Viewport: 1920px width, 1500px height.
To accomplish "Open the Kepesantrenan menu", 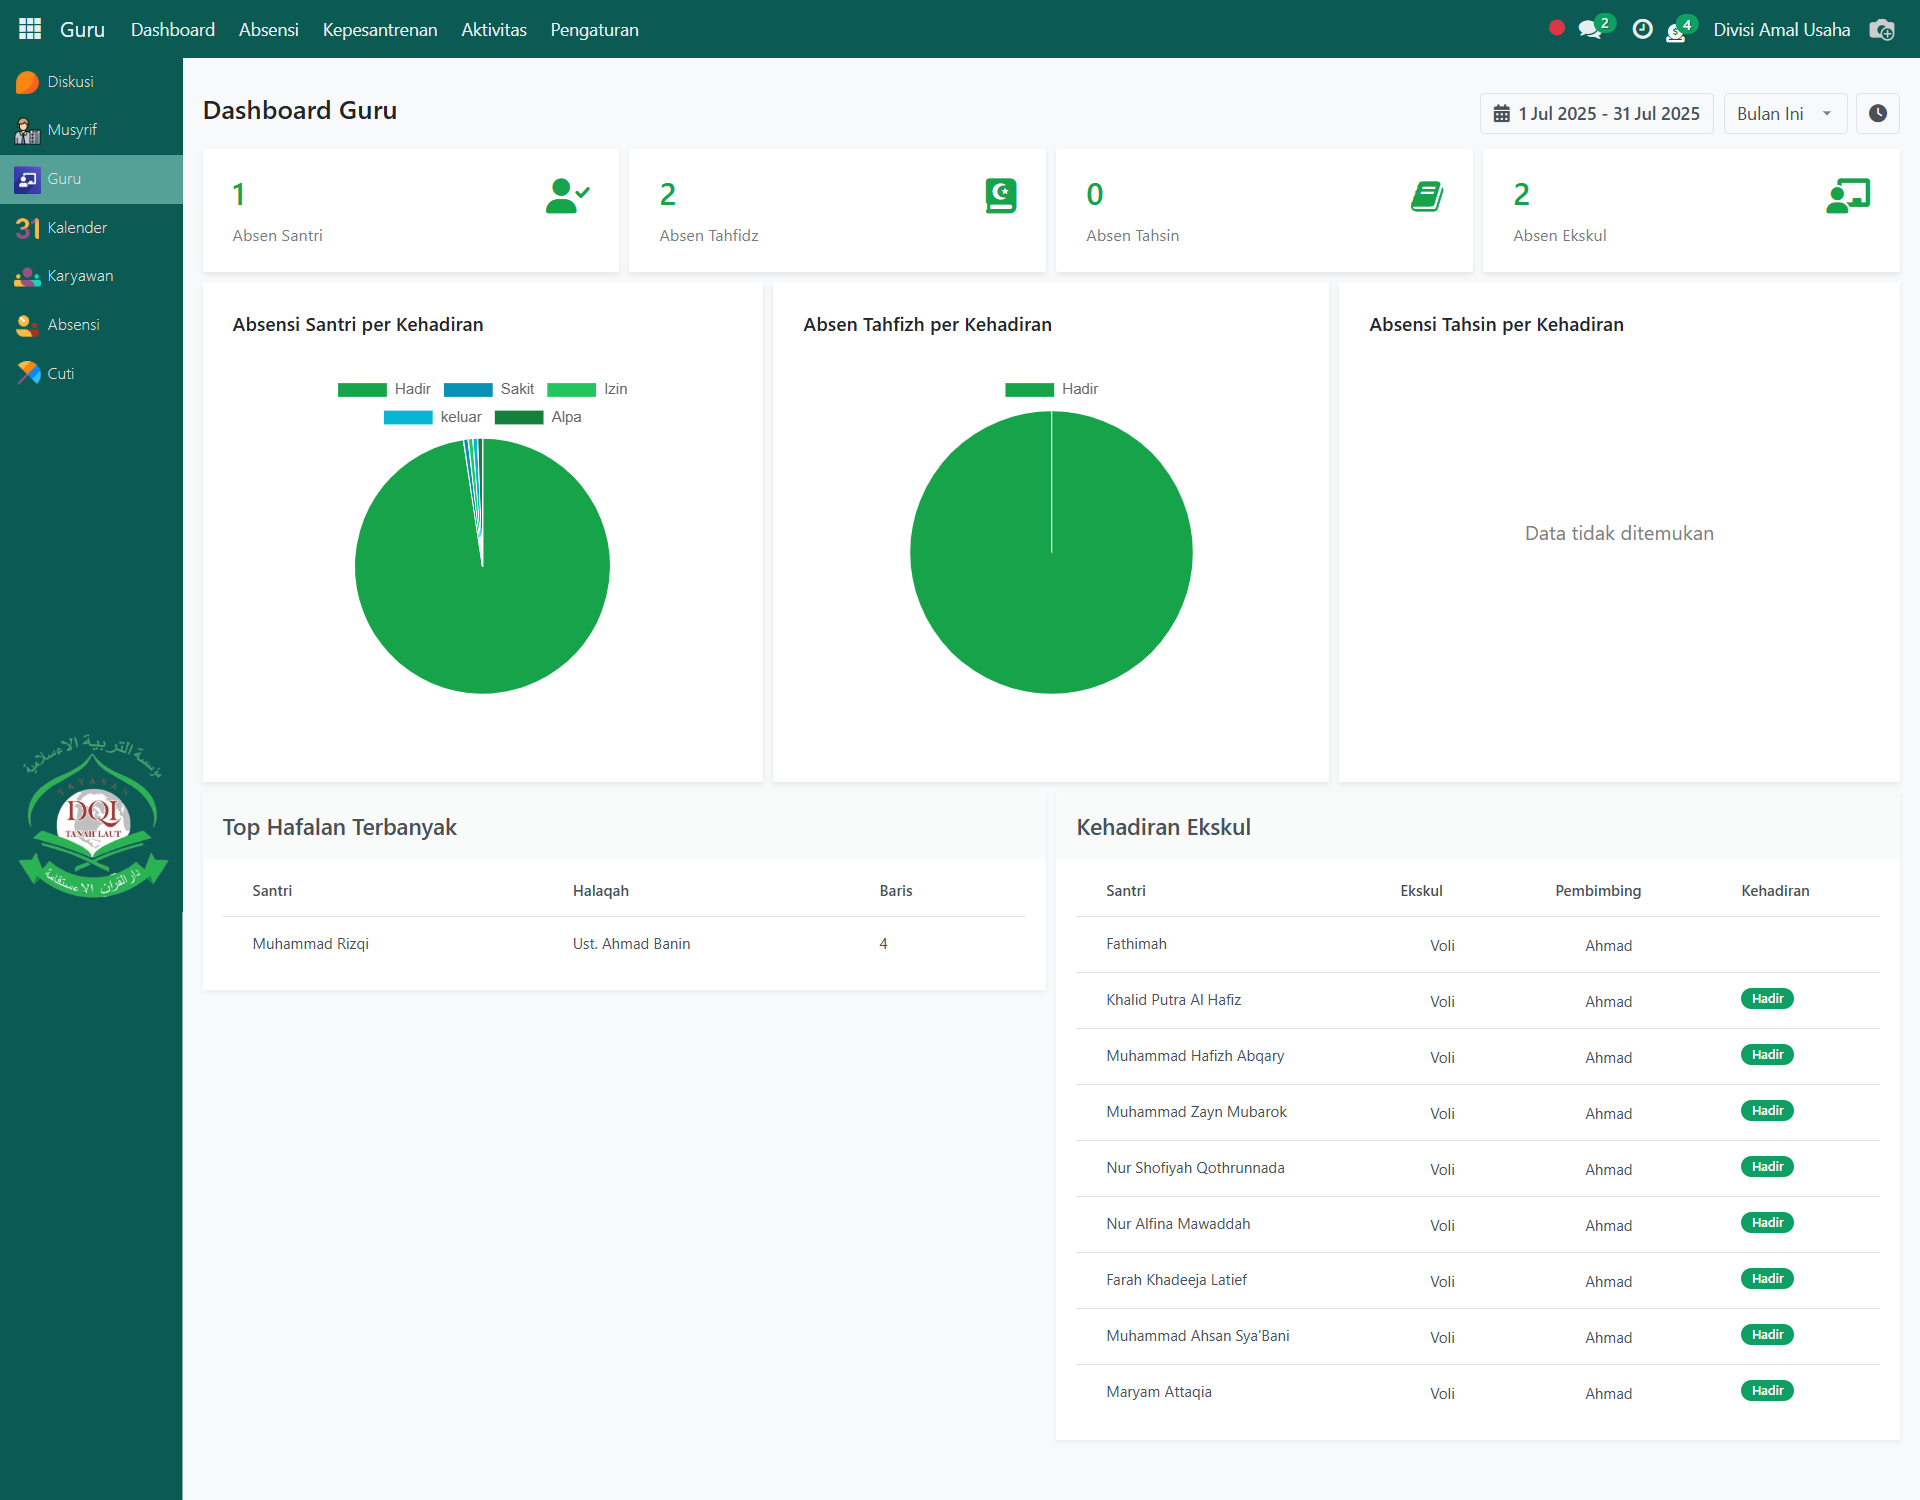I will [379, 30].
